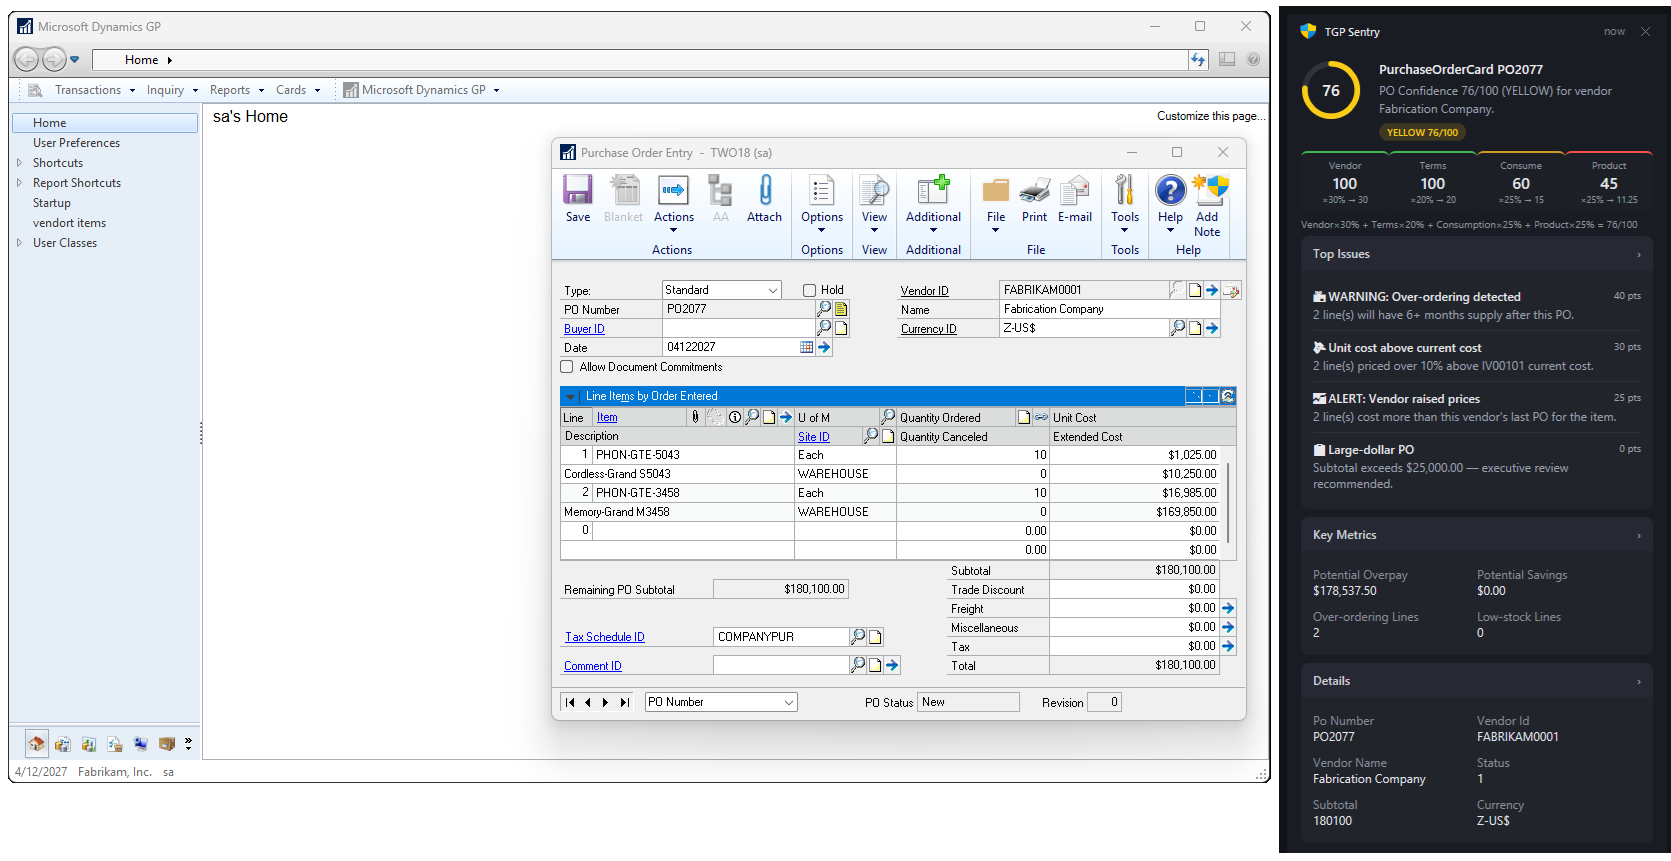Open the Cards menu

coord(298,90)
